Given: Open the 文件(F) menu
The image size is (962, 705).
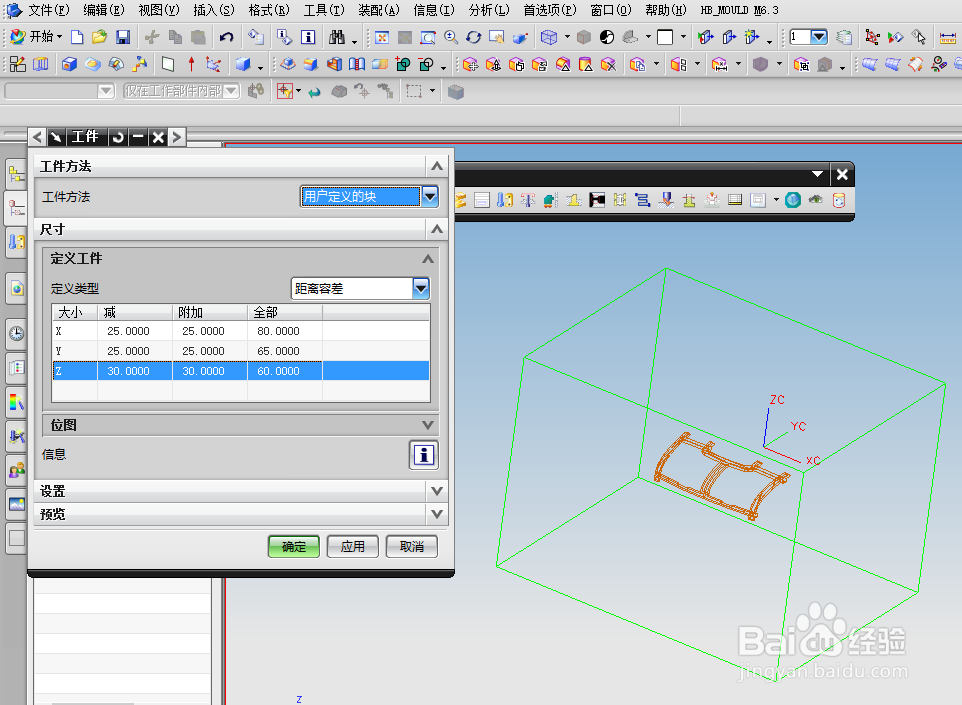Looking at the screenshot, I should 49,10.
